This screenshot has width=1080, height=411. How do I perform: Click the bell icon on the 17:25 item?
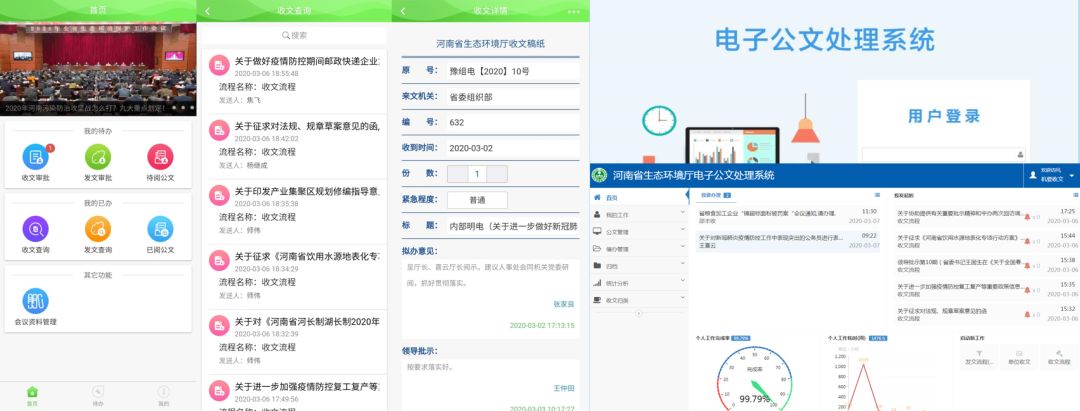(x=1027, y=216)
